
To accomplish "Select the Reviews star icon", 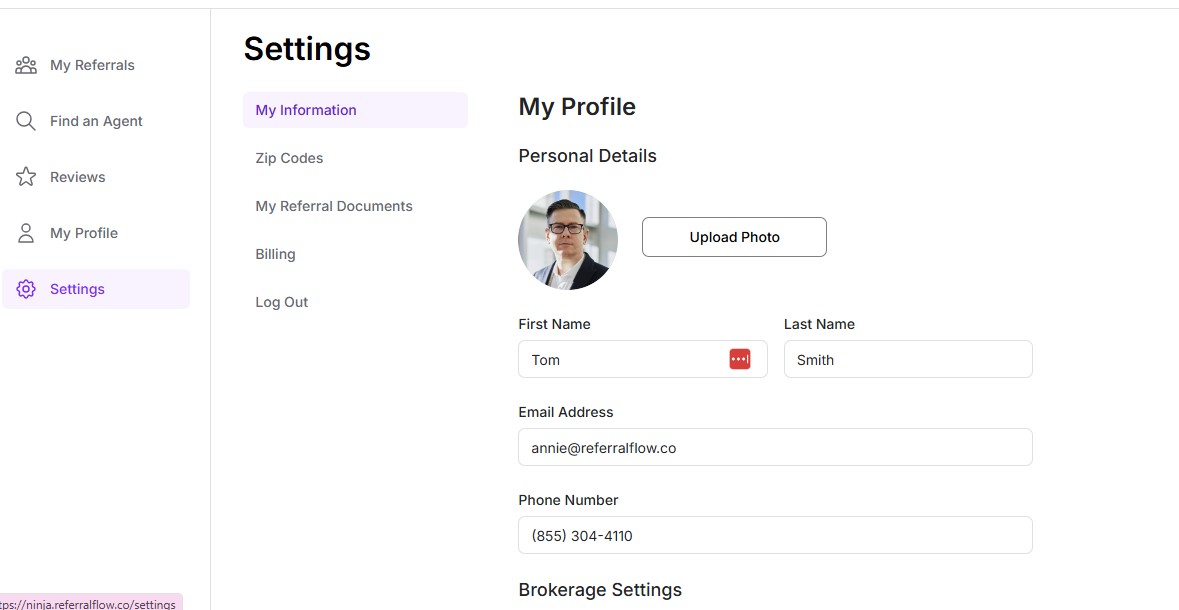I will [26, 176].
